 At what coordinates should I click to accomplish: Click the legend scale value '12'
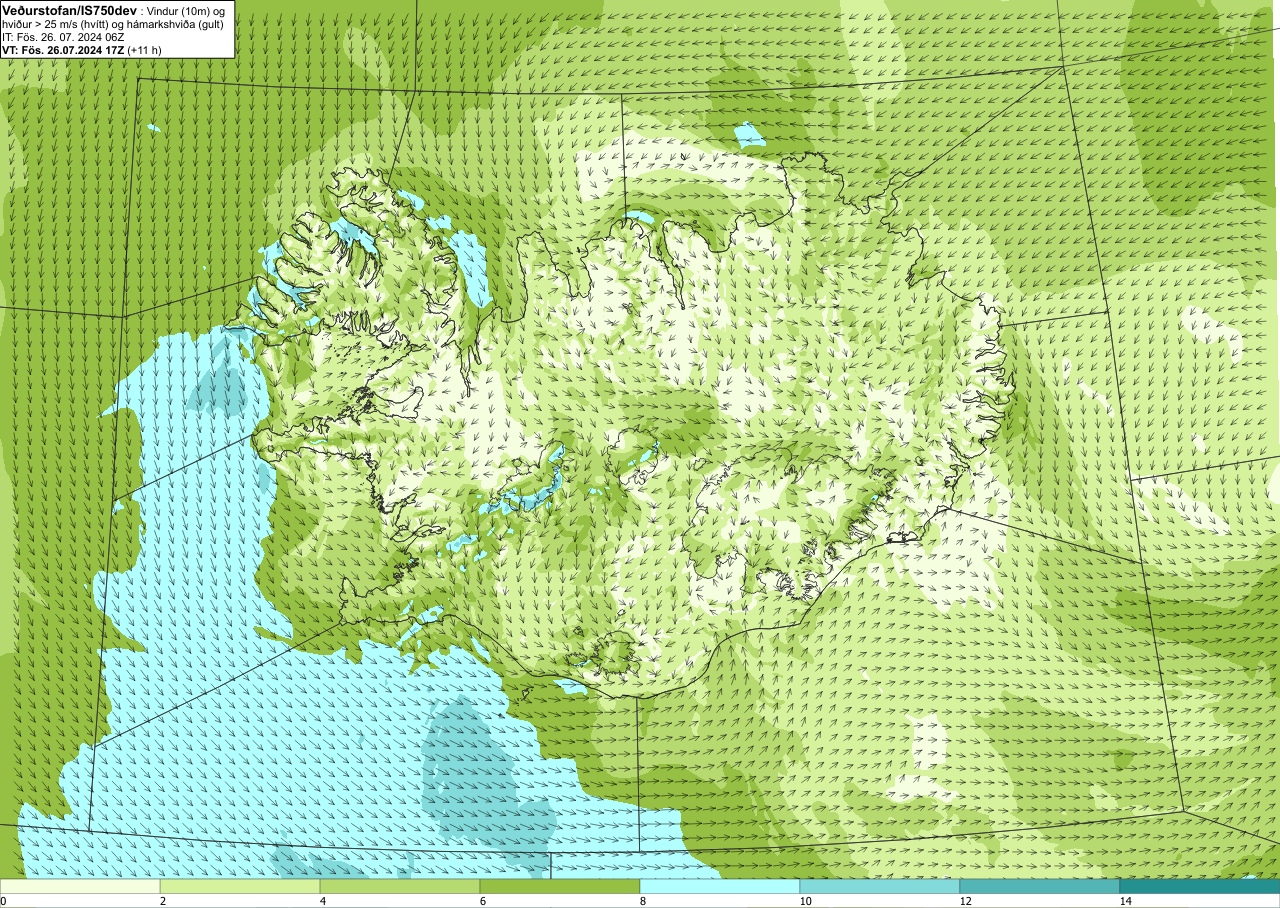coord(966,901)
